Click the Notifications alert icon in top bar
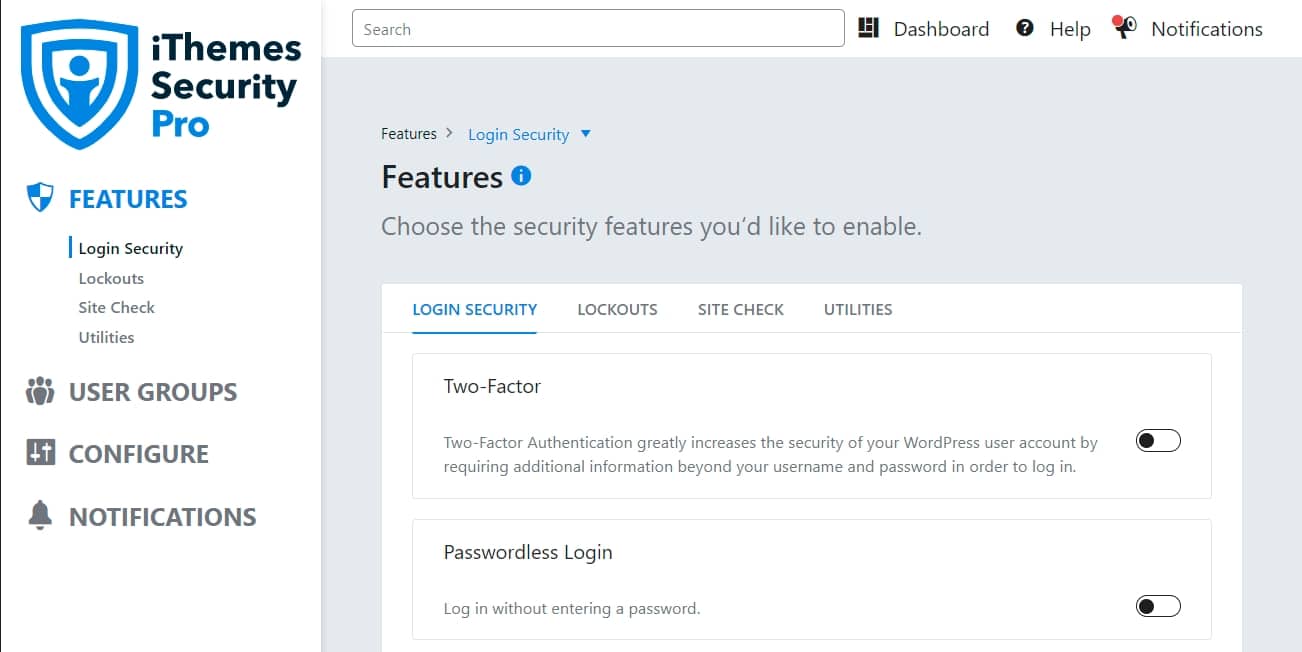The image size is (1302, 652). pyautogui.click(x=1124, y=27)
